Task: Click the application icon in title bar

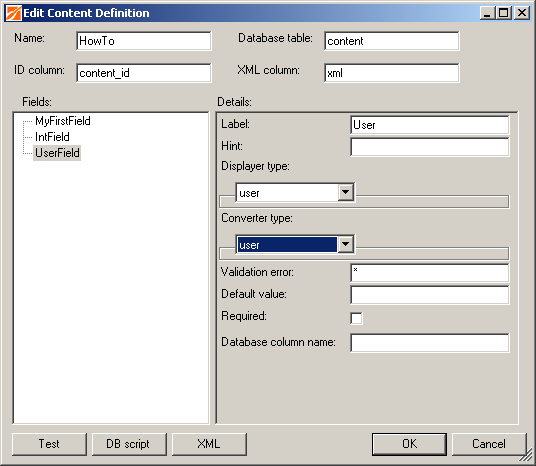Action: [x=14, y=13]
